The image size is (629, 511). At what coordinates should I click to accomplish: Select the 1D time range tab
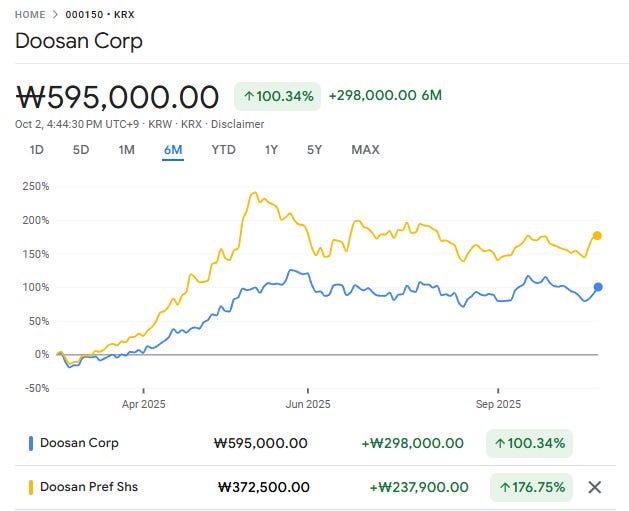37,150
